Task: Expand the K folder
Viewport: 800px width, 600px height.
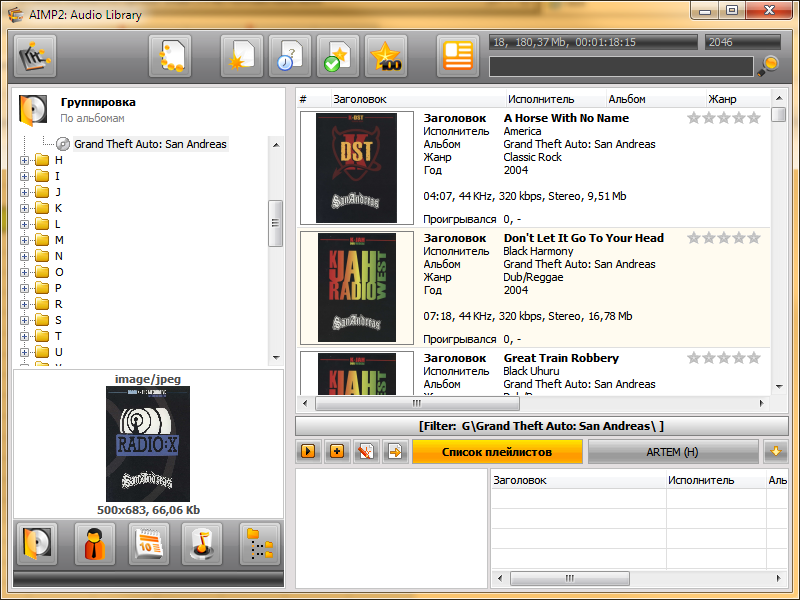Action: pos(24,208)
